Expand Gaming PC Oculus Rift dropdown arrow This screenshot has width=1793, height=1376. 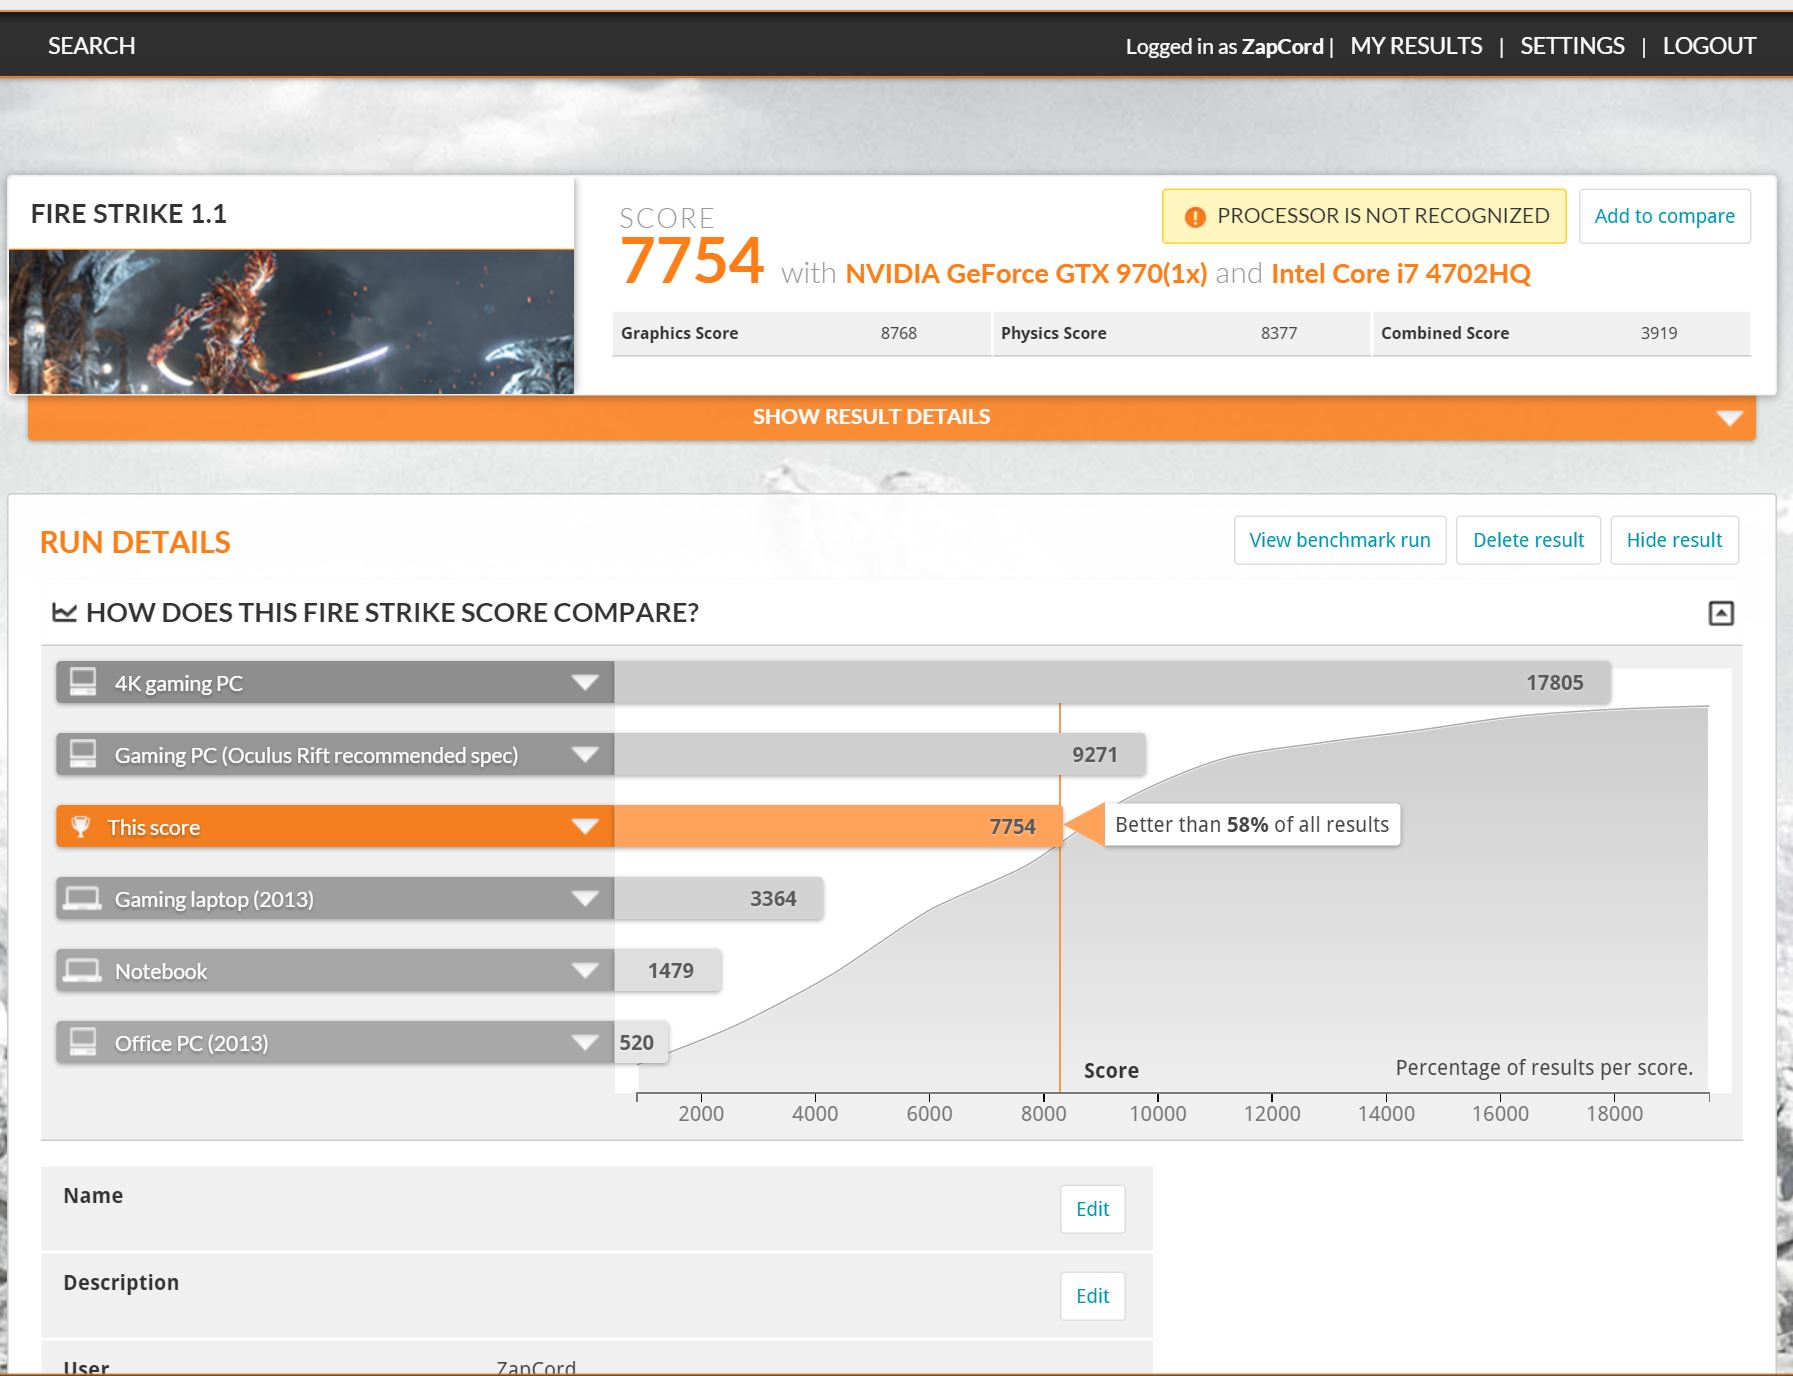click(x=585, y=755)
